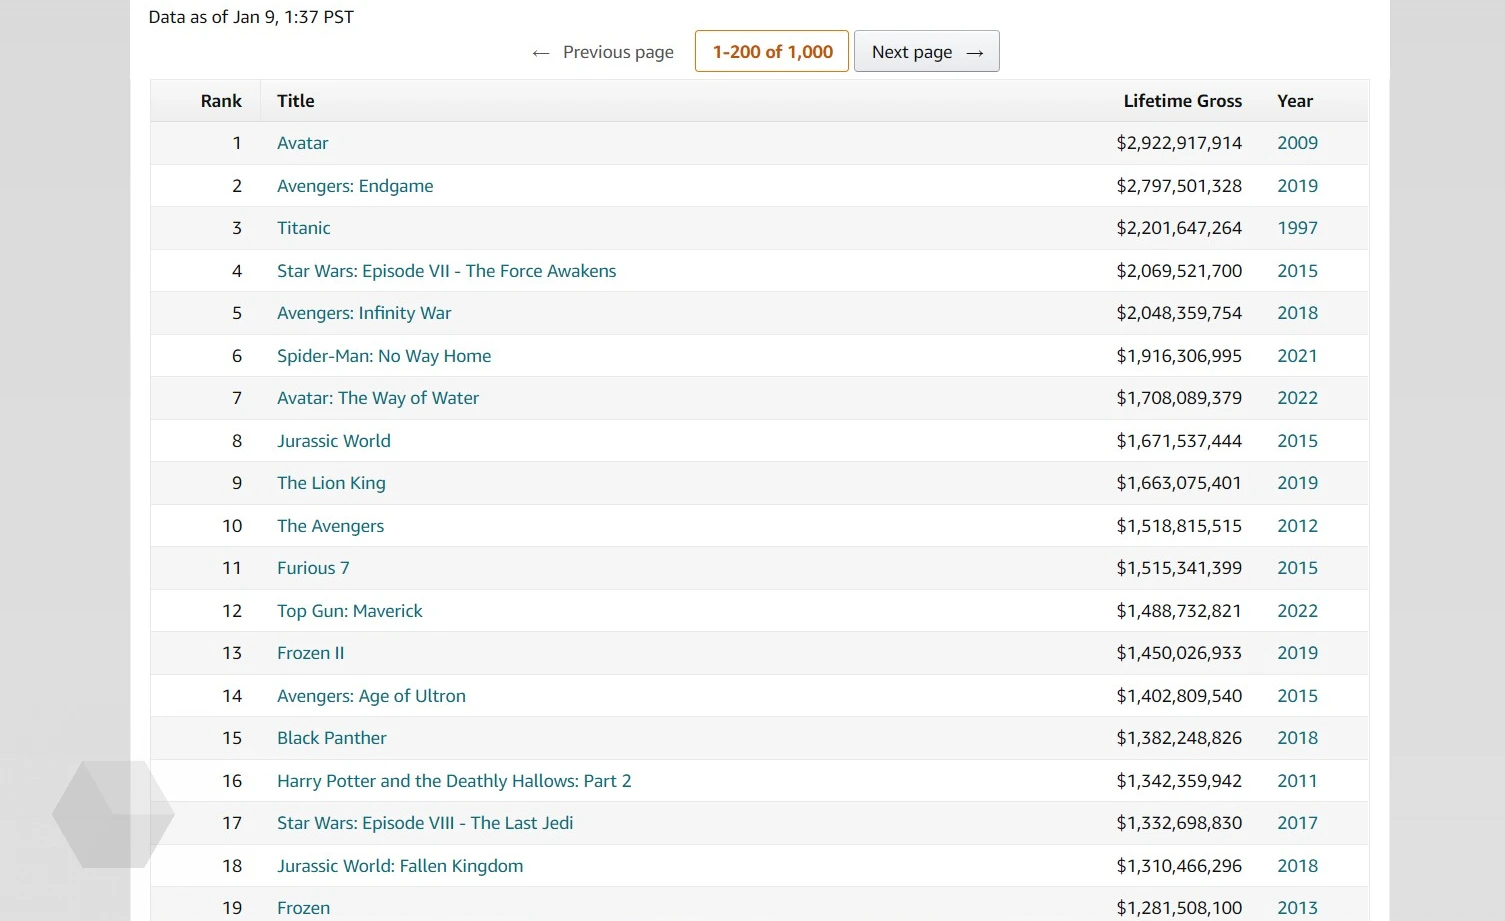
Task: Click the Year column header
Action: pyautogui.click(x=1295, y=101)
